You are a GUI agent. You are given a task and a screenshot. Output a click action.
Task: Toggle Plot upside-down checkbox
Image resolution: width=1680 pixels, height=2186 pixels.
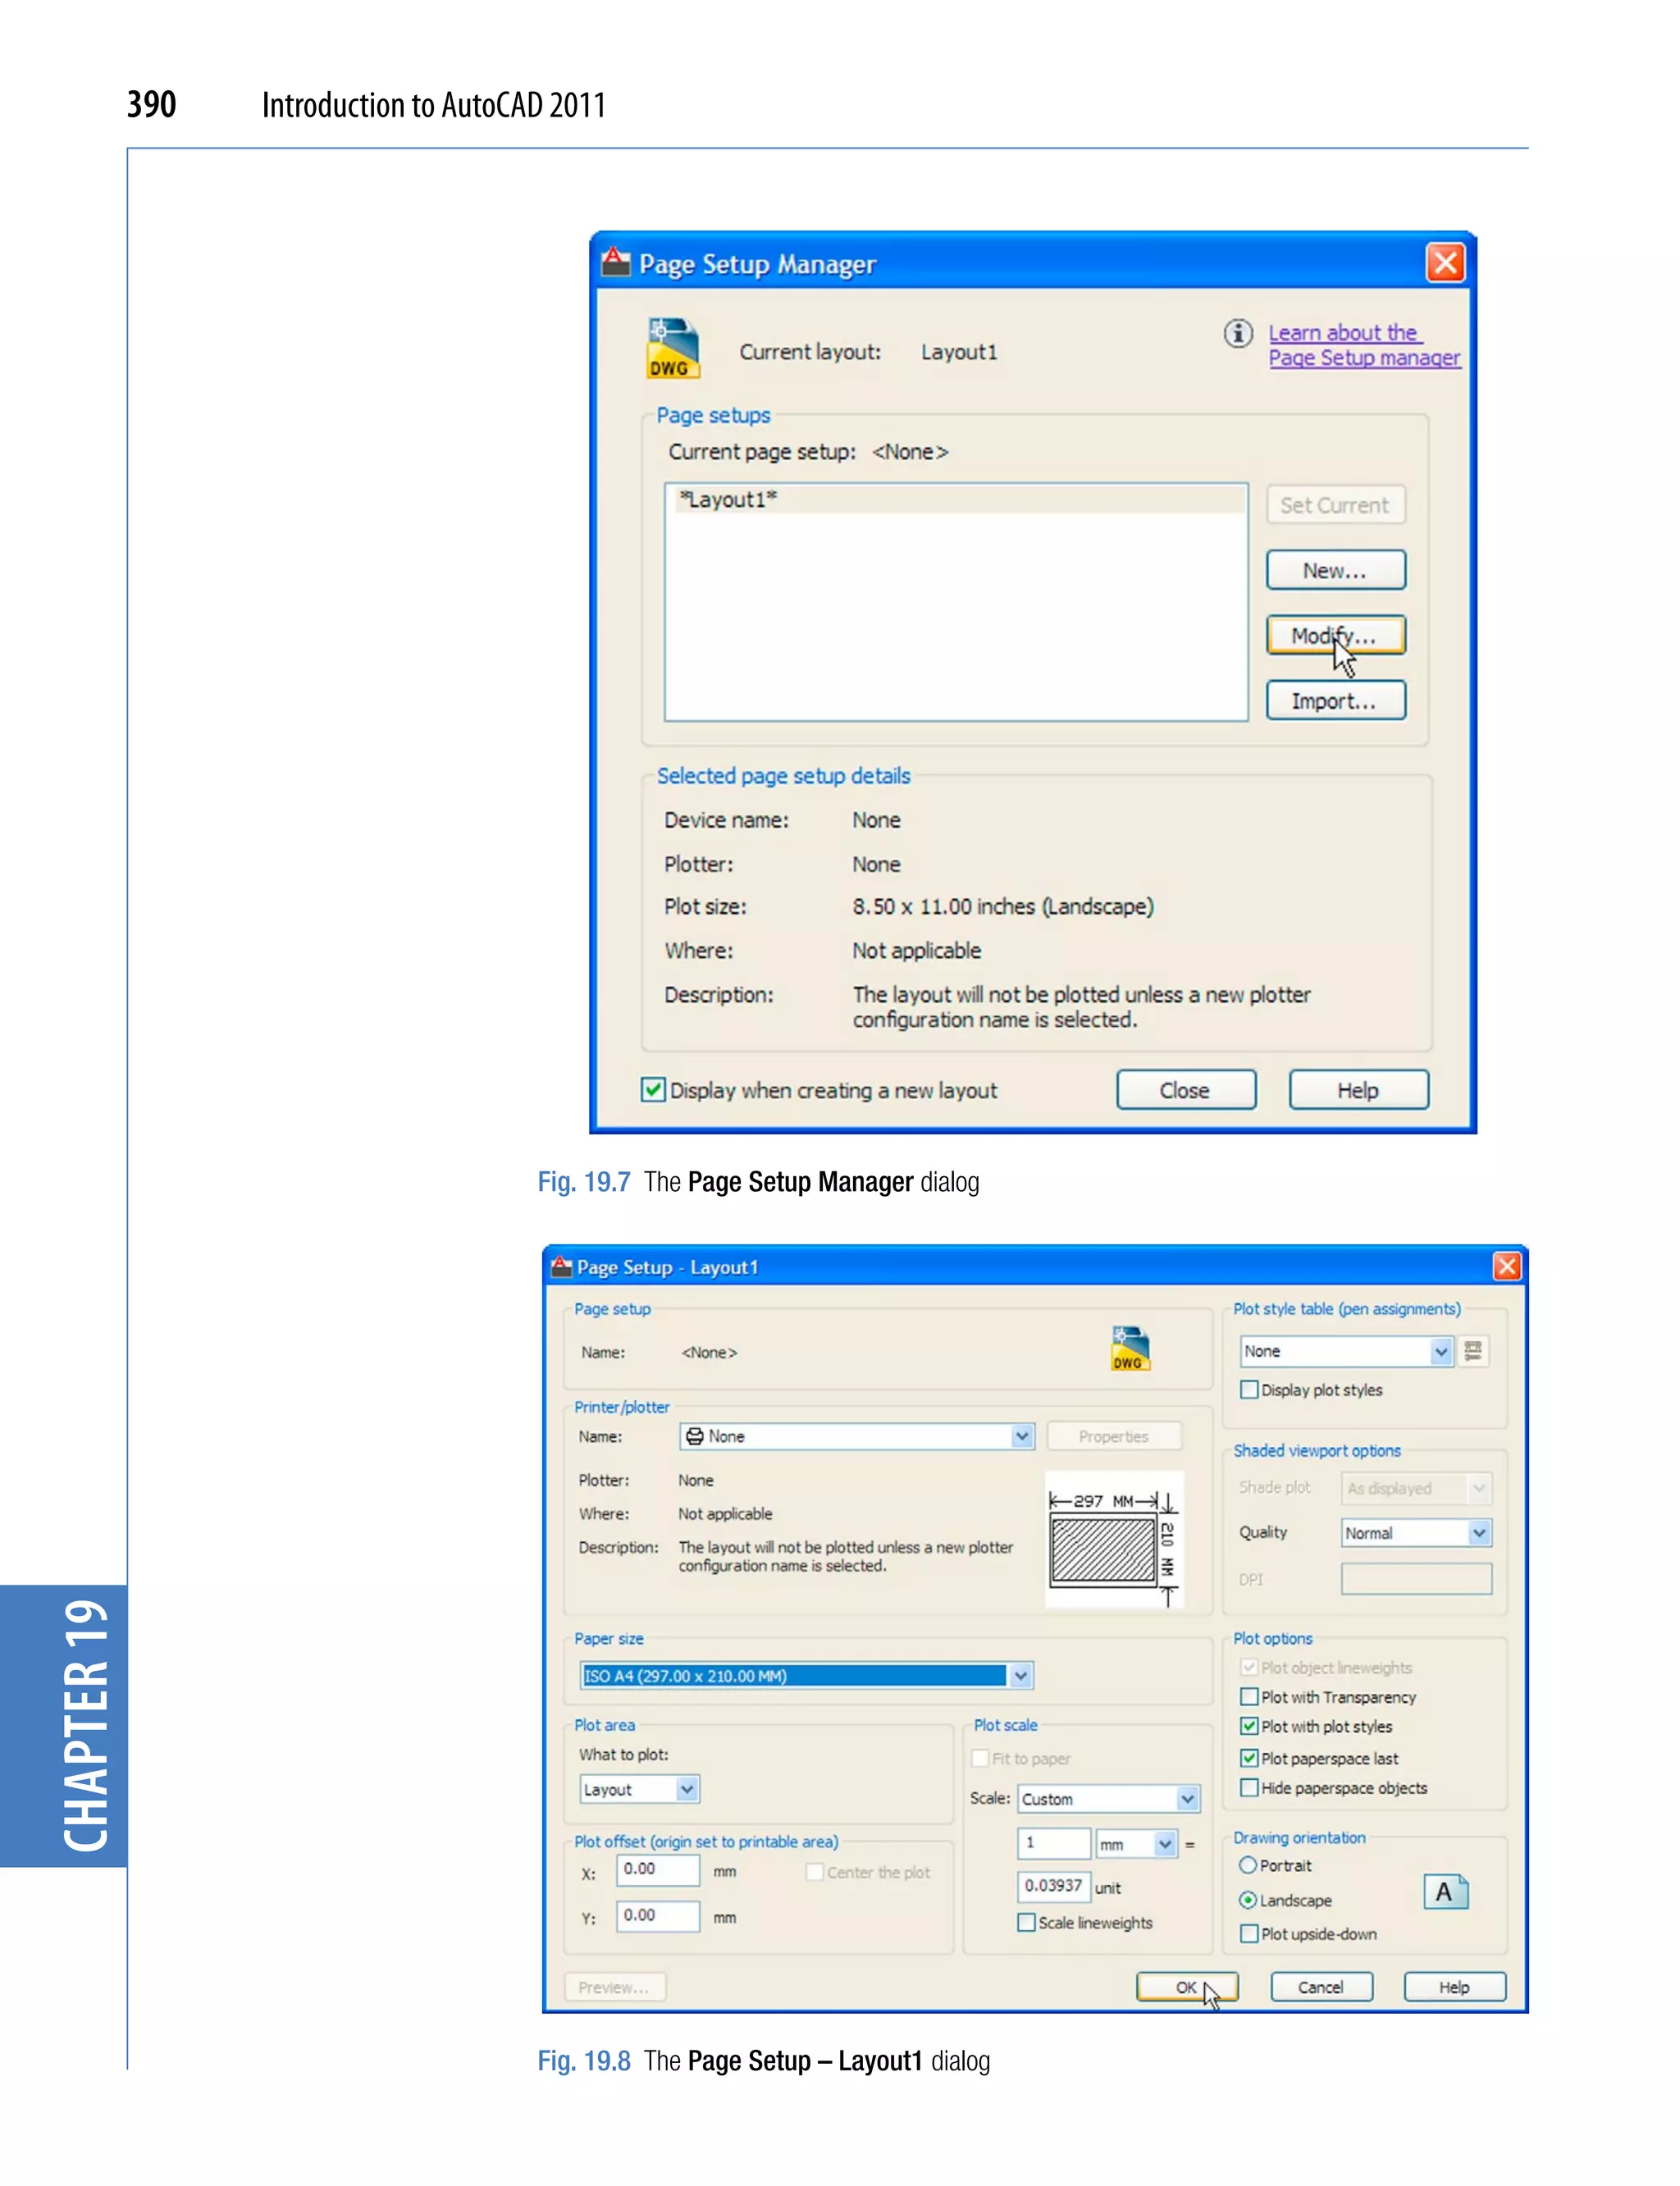[x=1249, y=1933]
